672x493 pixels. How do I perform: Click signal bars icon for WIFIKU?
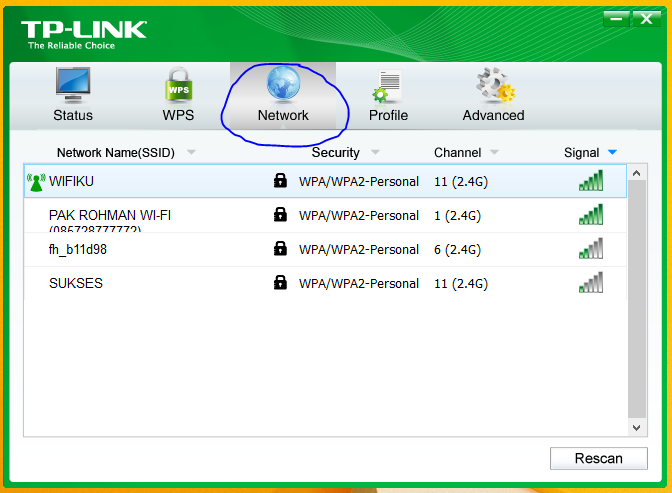point(591,180)
